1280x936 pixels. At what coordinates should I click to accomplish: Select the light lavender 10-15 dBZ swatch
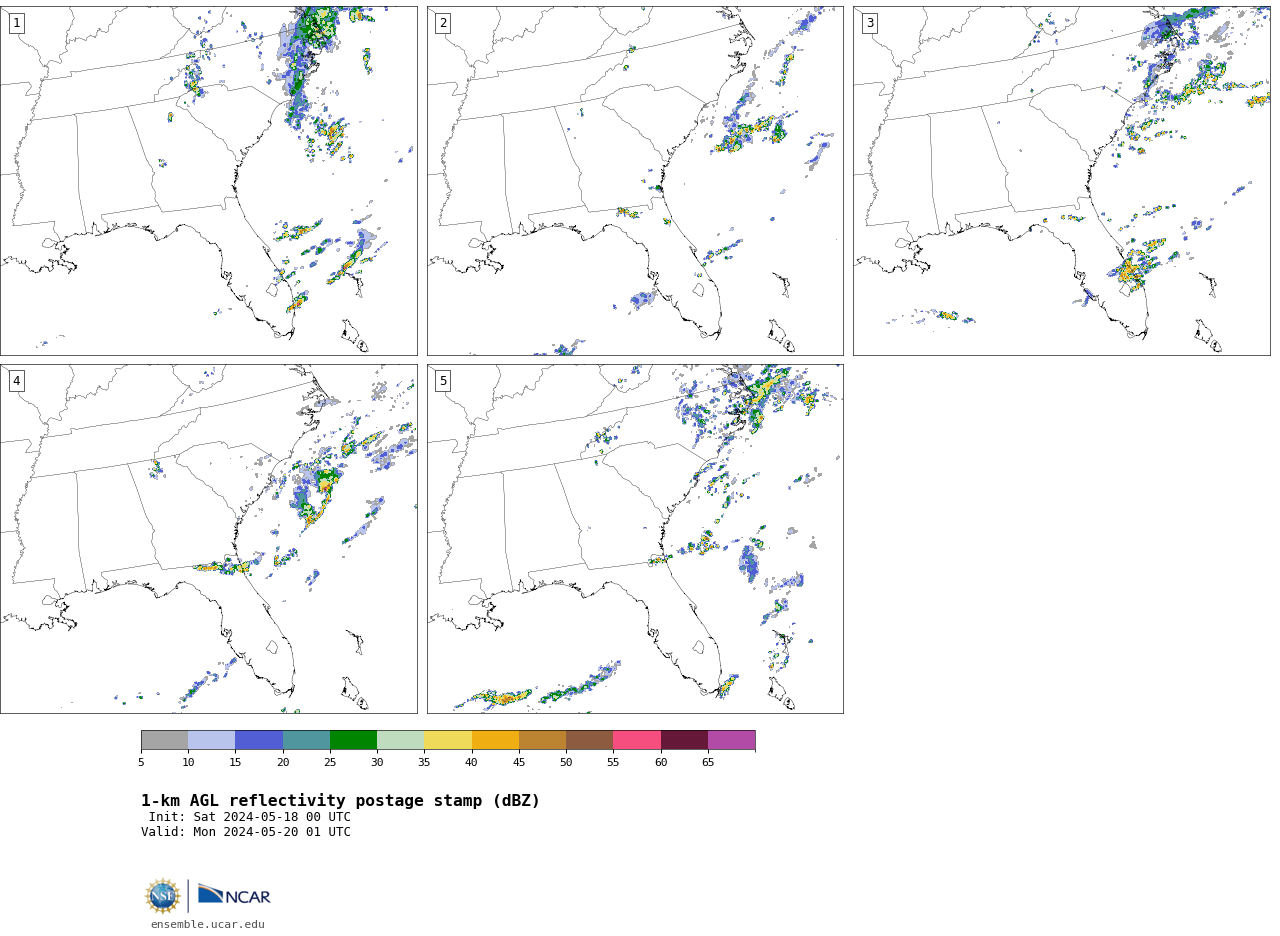coord(212,740)
